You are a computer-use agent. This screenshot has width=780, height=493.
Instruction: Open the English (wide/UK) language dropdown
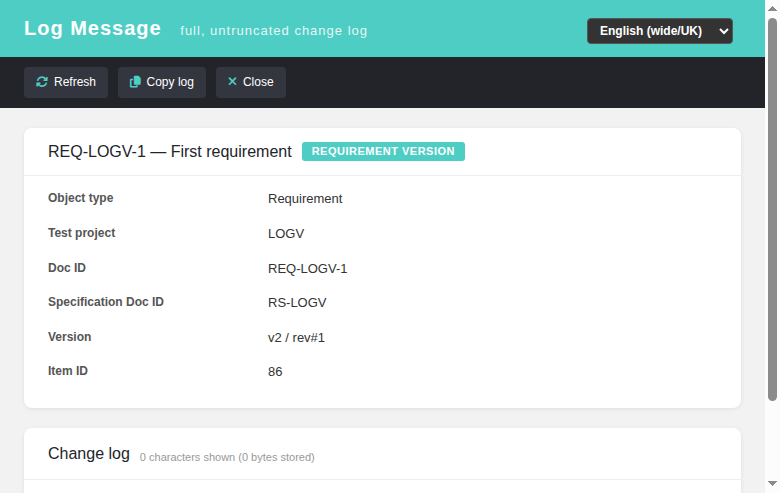pos(660,31)
